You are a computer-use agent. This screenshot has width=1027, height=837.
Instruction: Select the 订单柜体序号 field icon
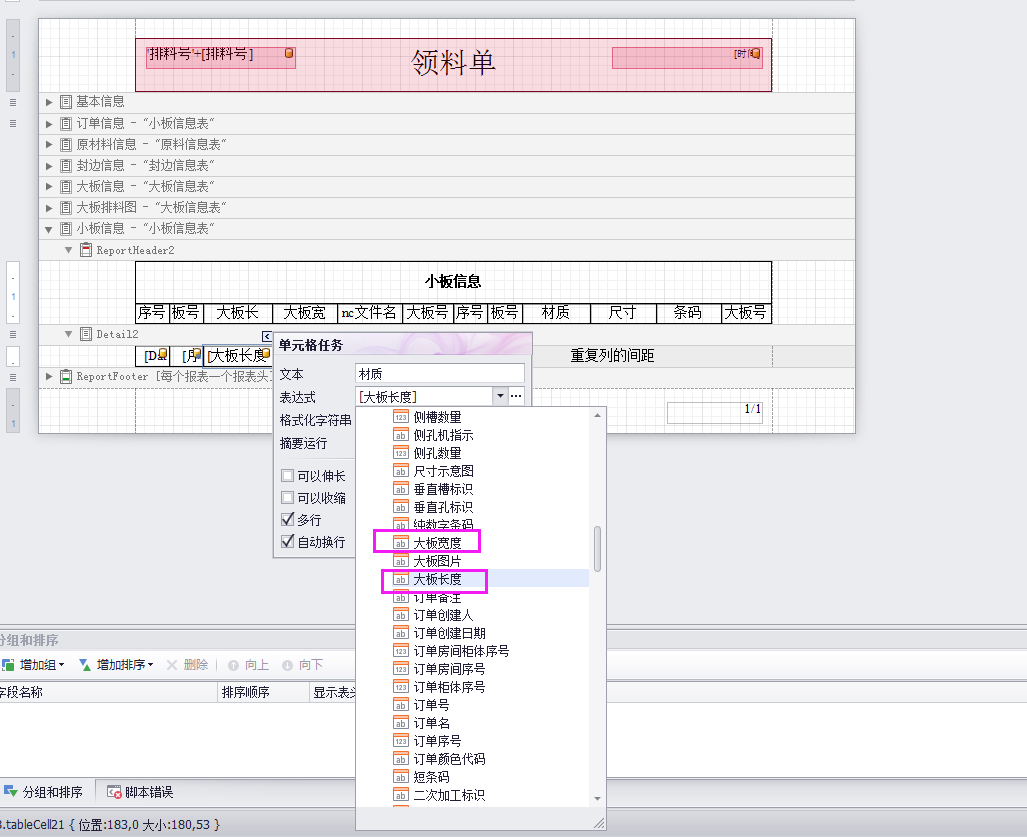click(401, 687)
